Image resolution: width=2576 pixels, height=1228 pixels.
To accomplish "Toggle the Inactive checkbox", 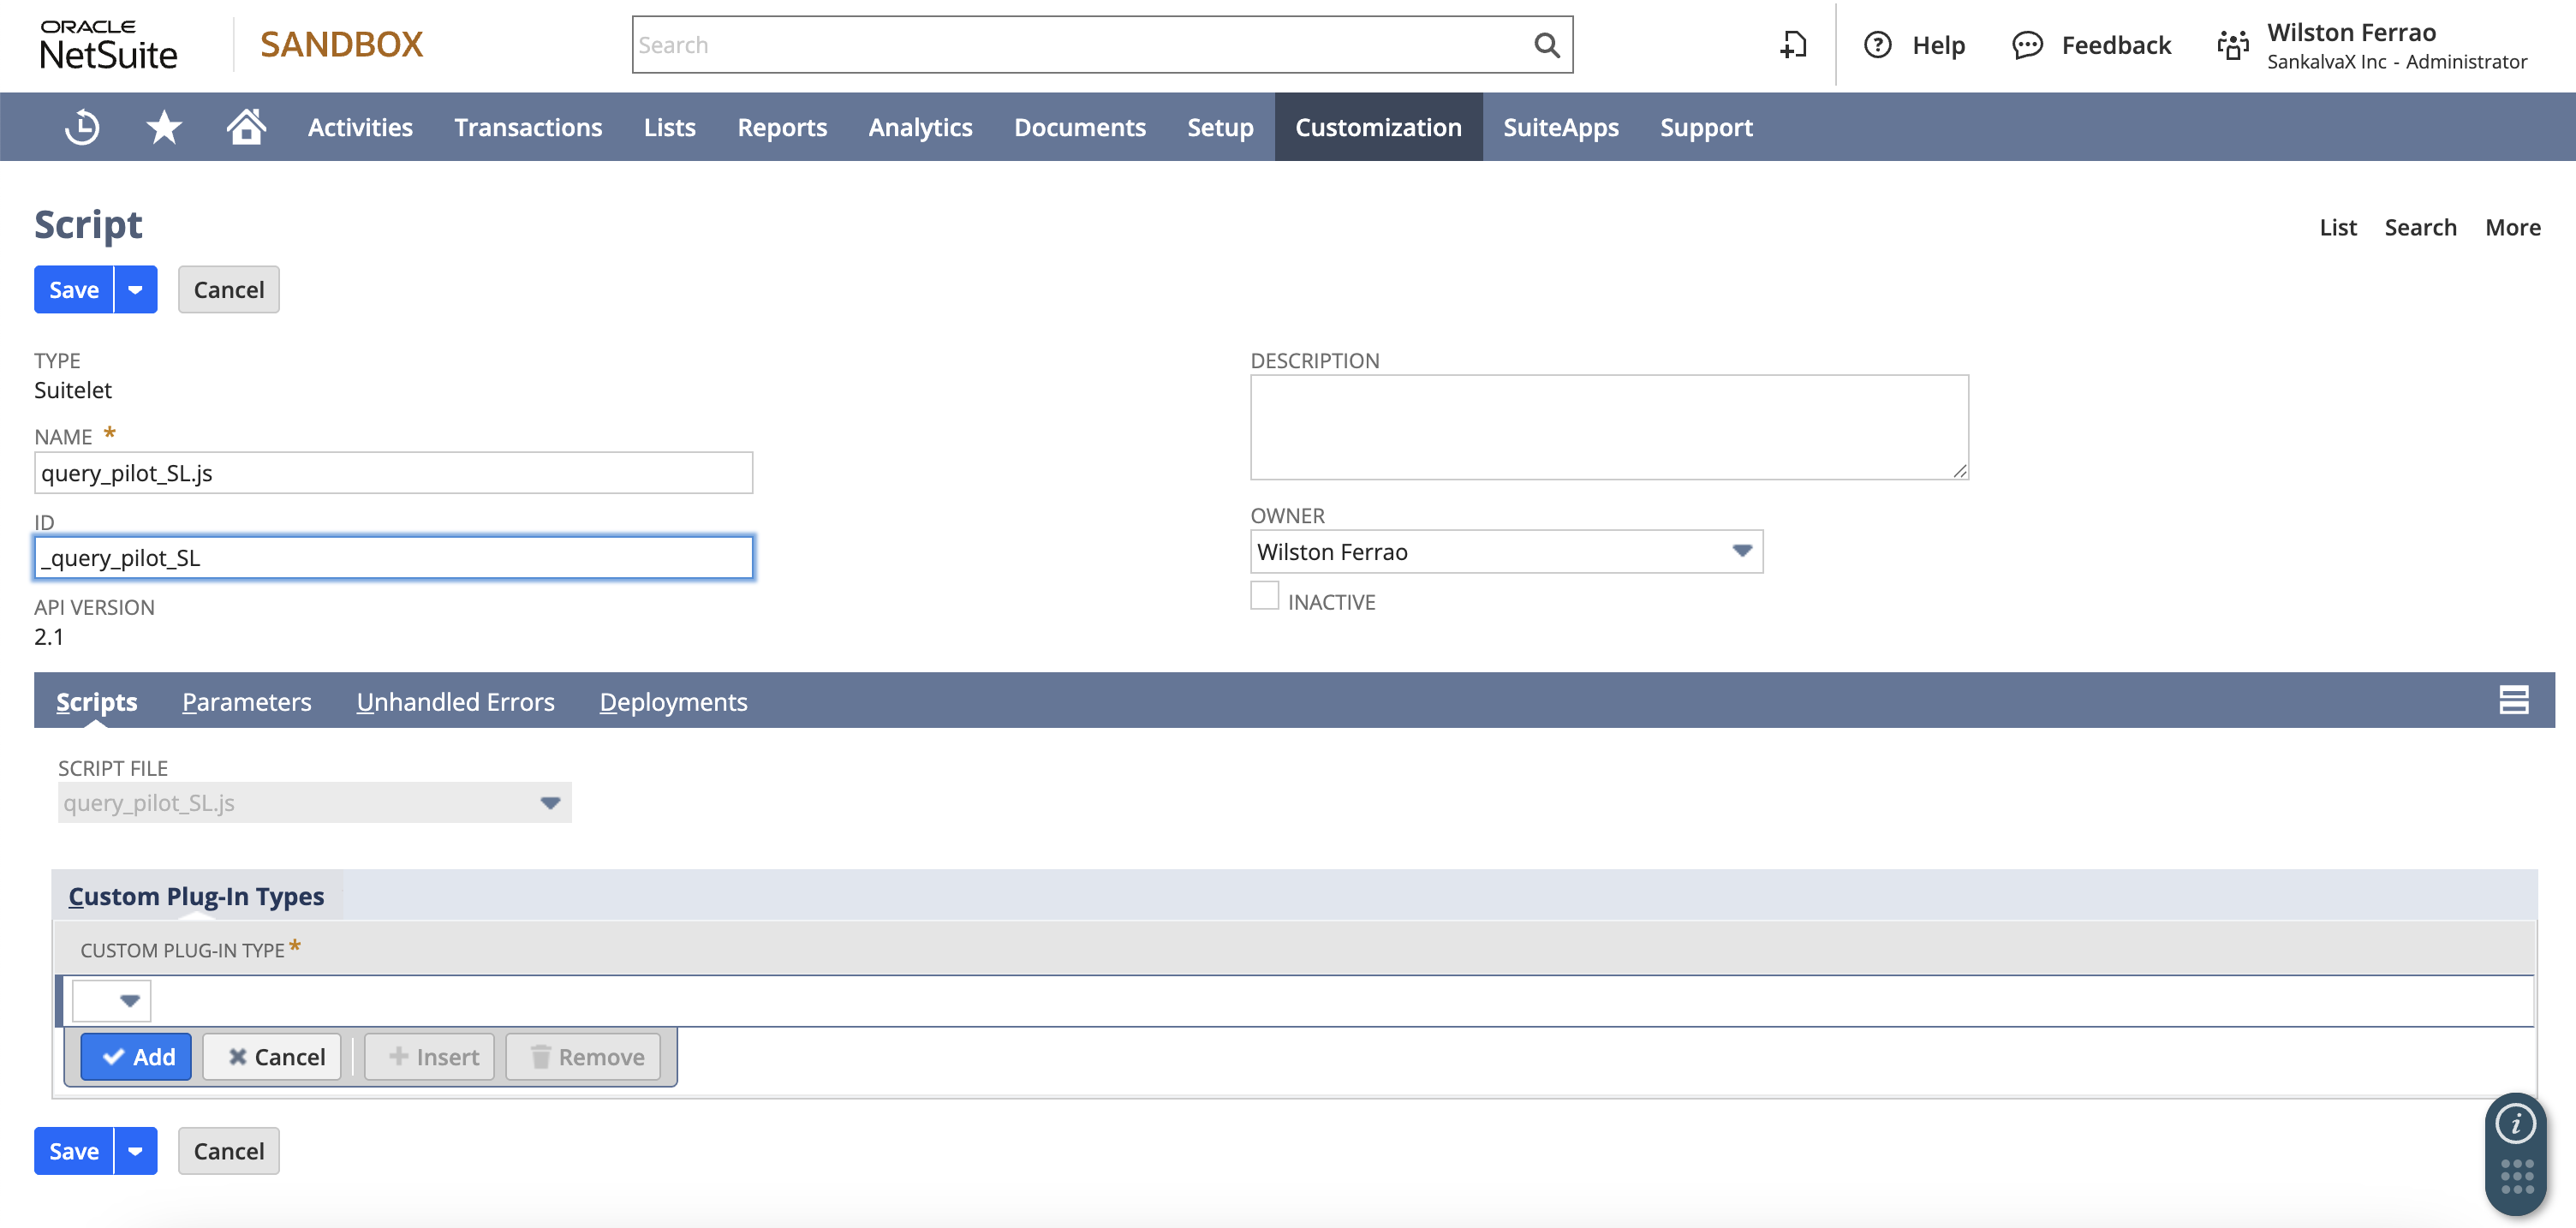I will tap(1265, 596).
